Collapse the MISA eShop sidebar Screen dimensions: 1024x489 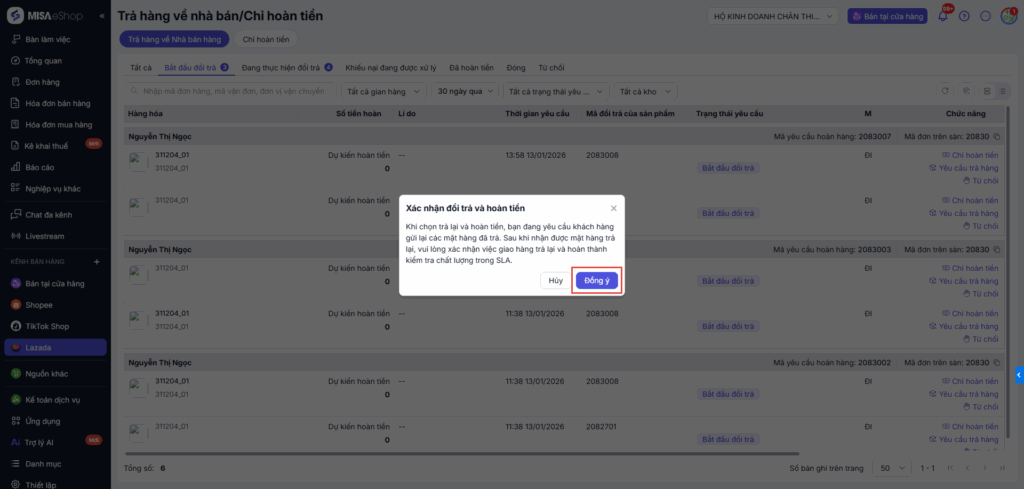102,16
